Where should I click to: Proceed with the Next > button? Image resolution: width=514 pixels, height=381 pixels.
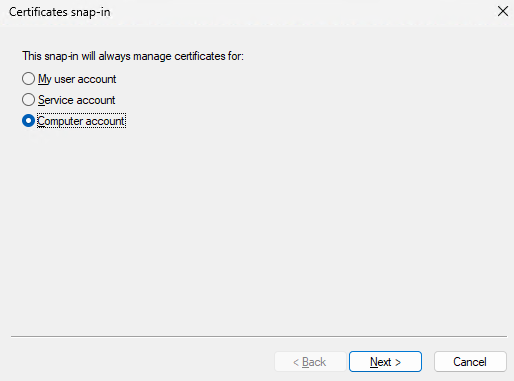coord(385,362)
